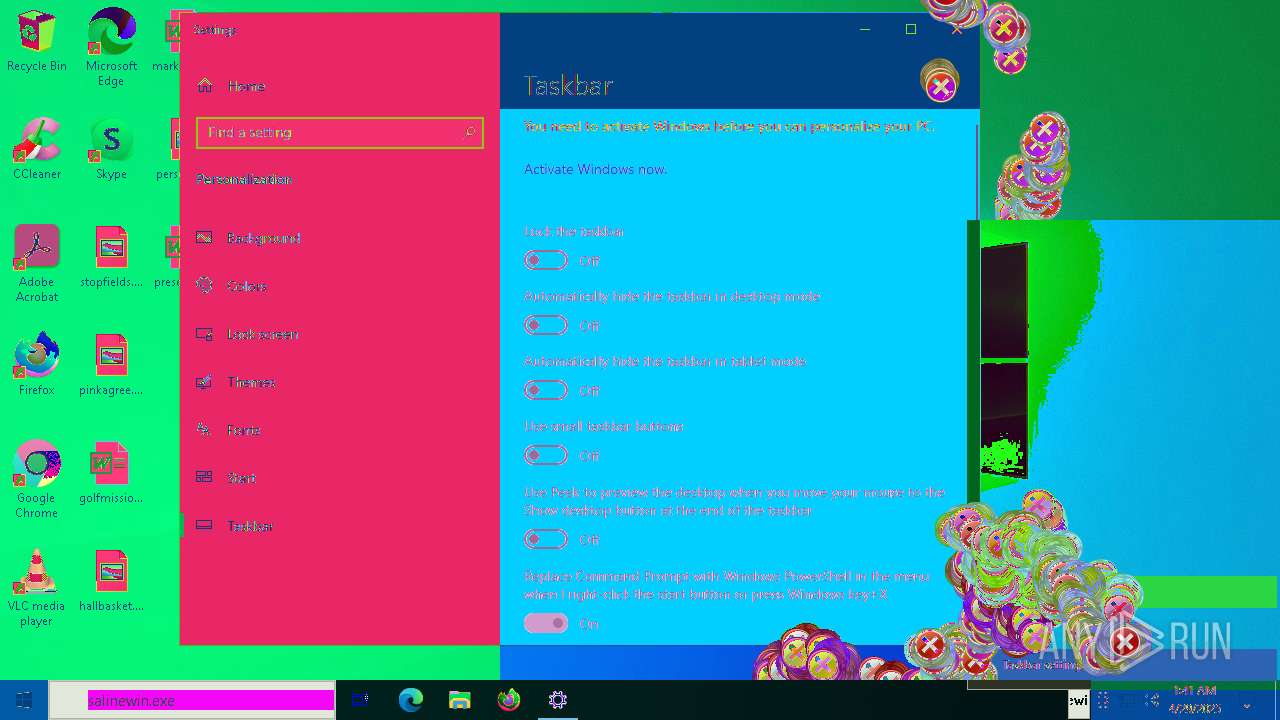1280x720 pixels.
Task: Toggle Use Peek to preview desktop
Action: coord(546,539)
